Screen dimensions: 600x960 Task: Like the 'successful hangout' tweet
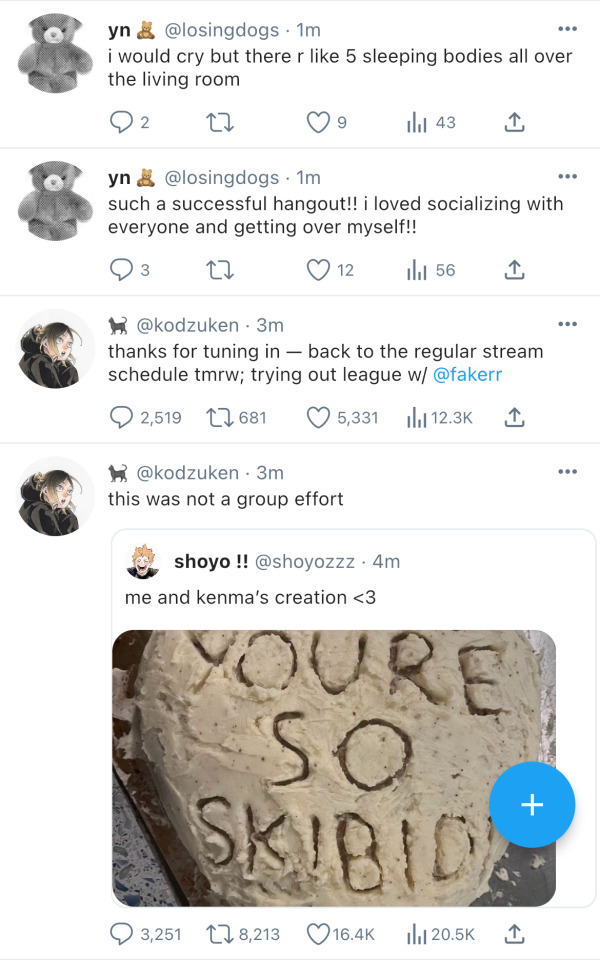(x=318, y=269)
